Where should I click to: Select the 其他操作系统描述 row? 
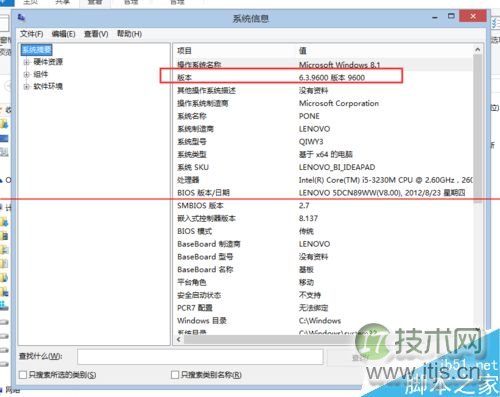click(x=323, y=90)
